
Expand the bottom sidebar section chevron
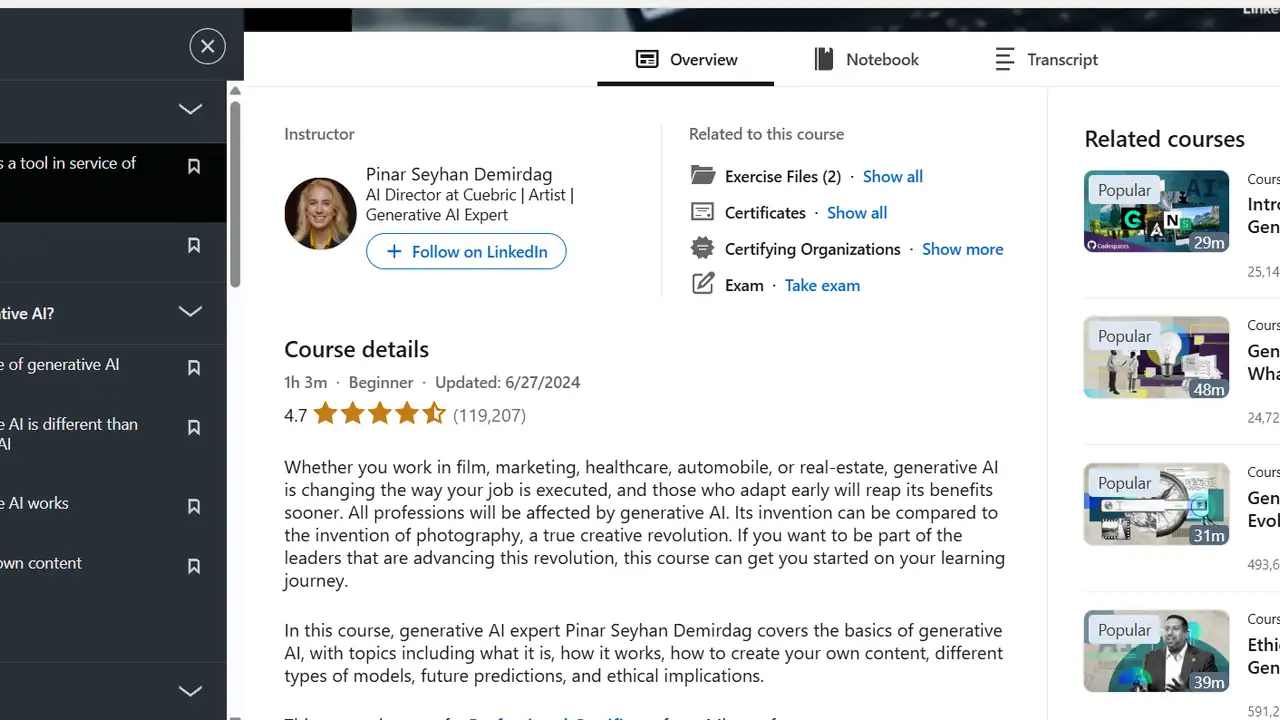(190, 691)
